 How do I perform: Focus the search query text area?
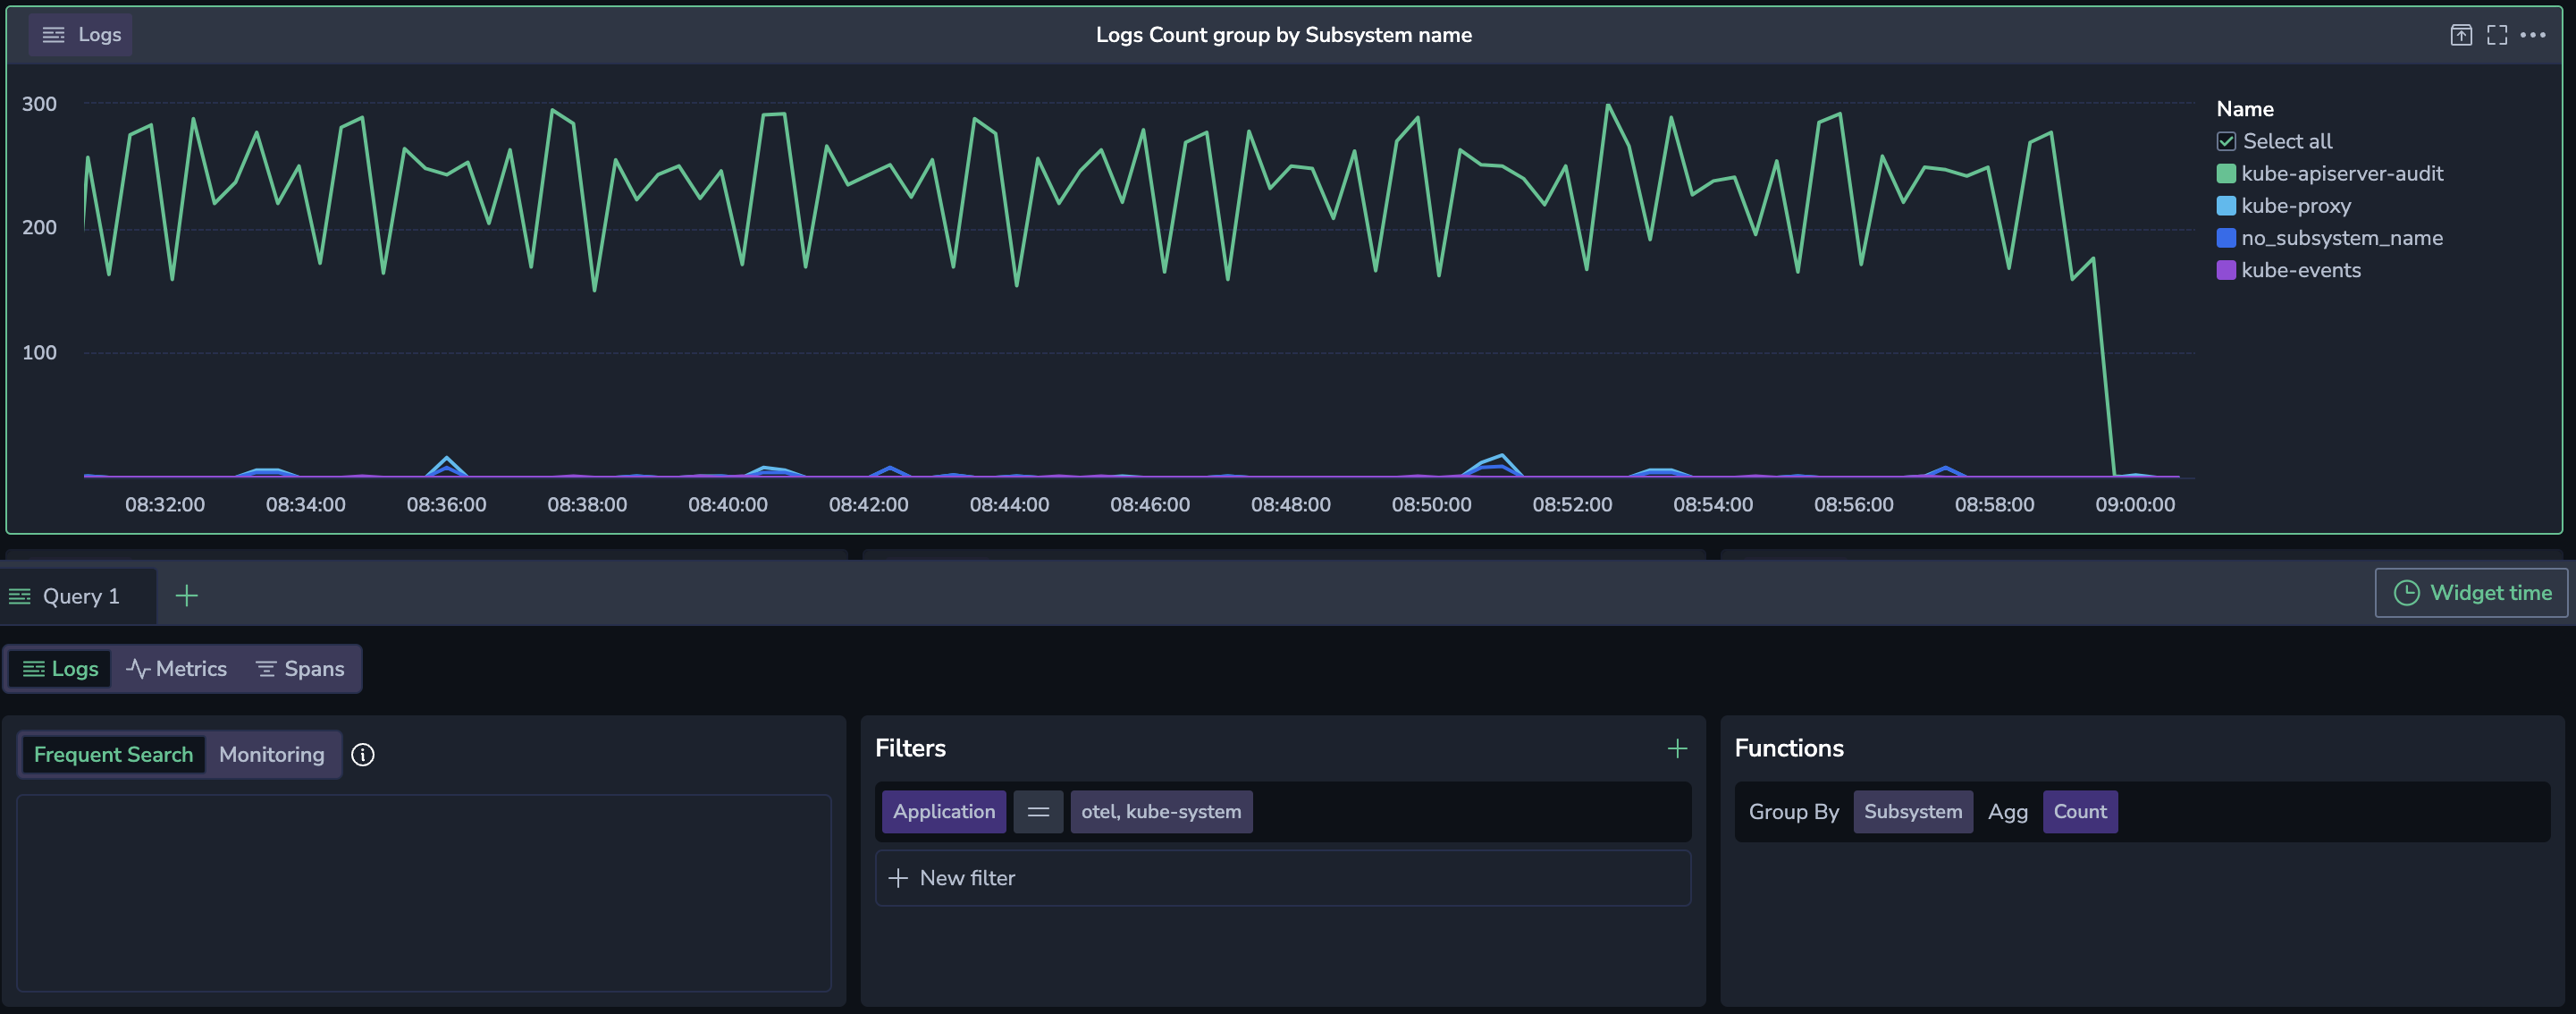pos(424,893)
